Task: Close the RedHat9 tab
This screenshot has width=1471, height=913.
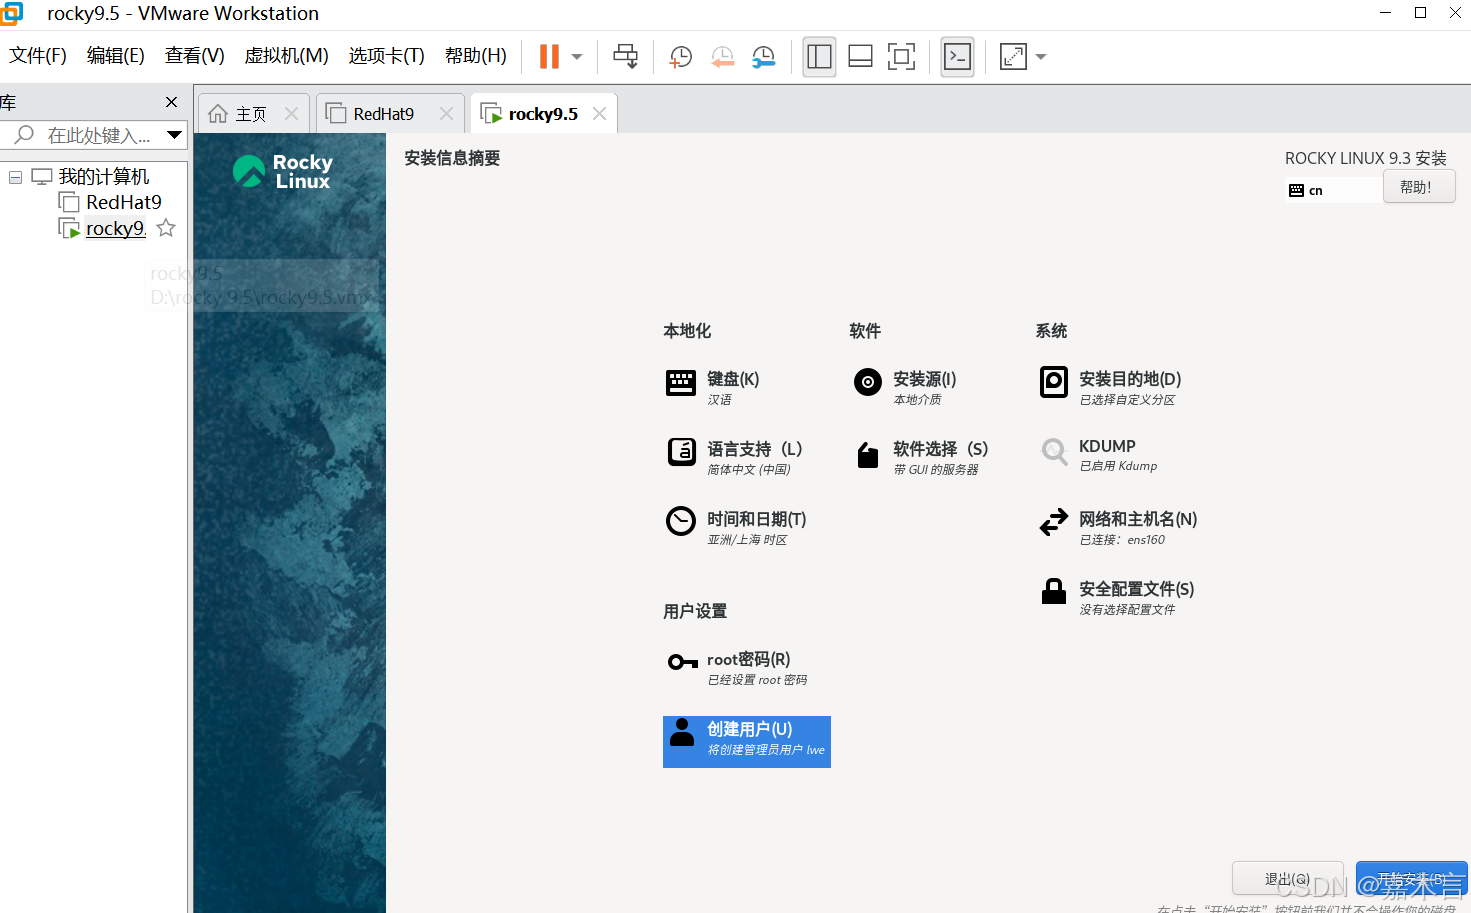Action: [x=446, y=114]
